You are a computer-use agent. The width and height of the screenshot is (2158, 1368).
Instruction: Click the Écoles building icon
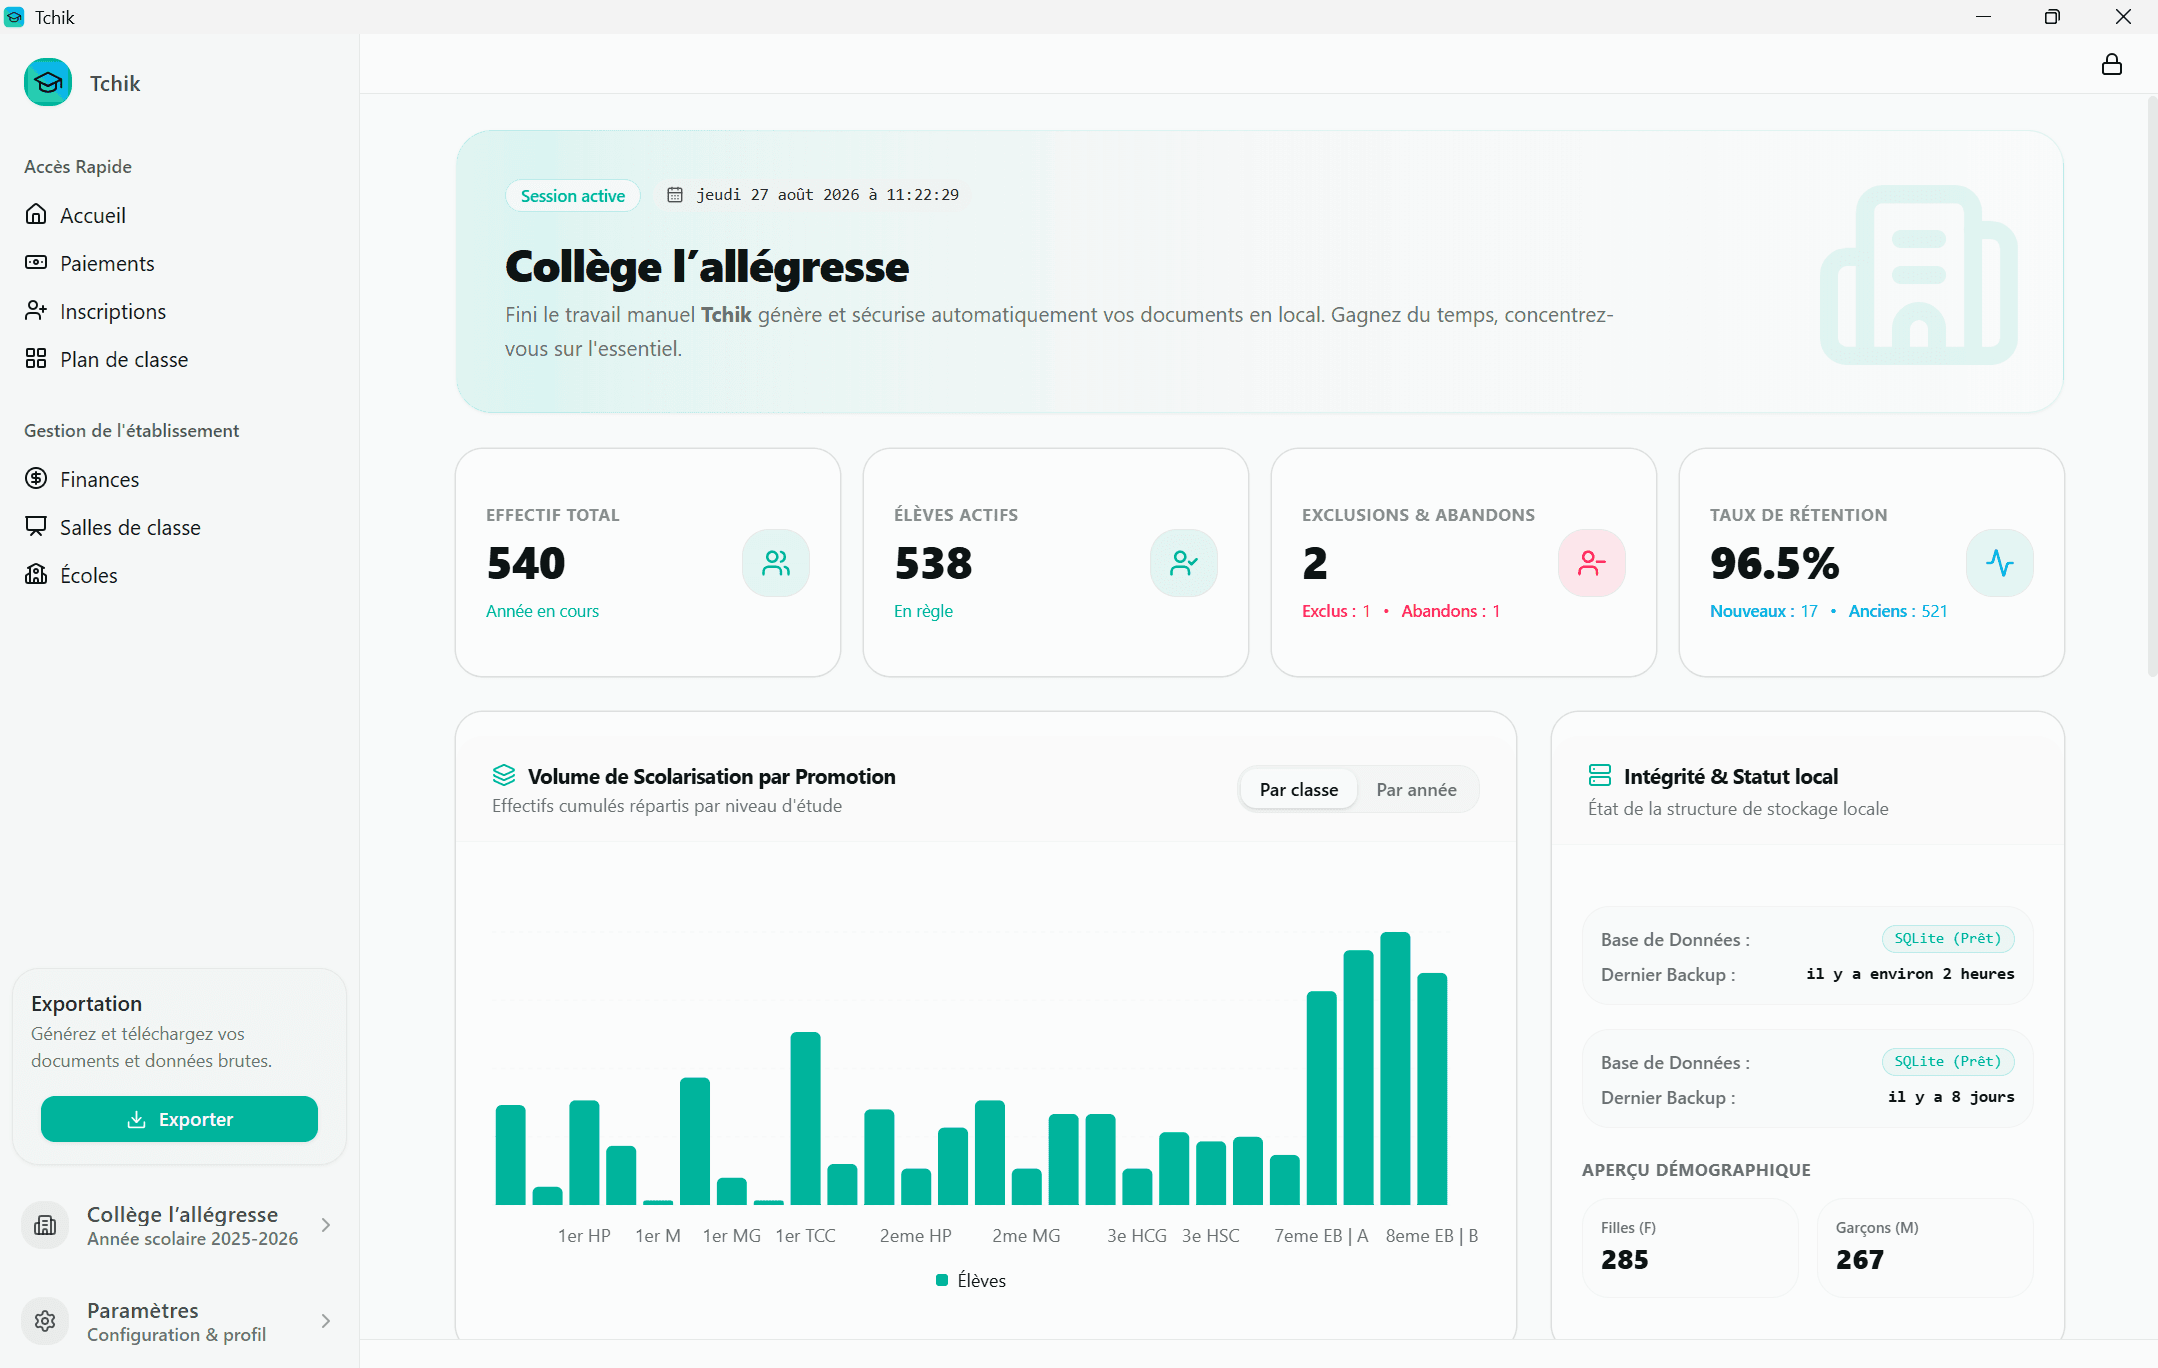(x=36, y=574)
